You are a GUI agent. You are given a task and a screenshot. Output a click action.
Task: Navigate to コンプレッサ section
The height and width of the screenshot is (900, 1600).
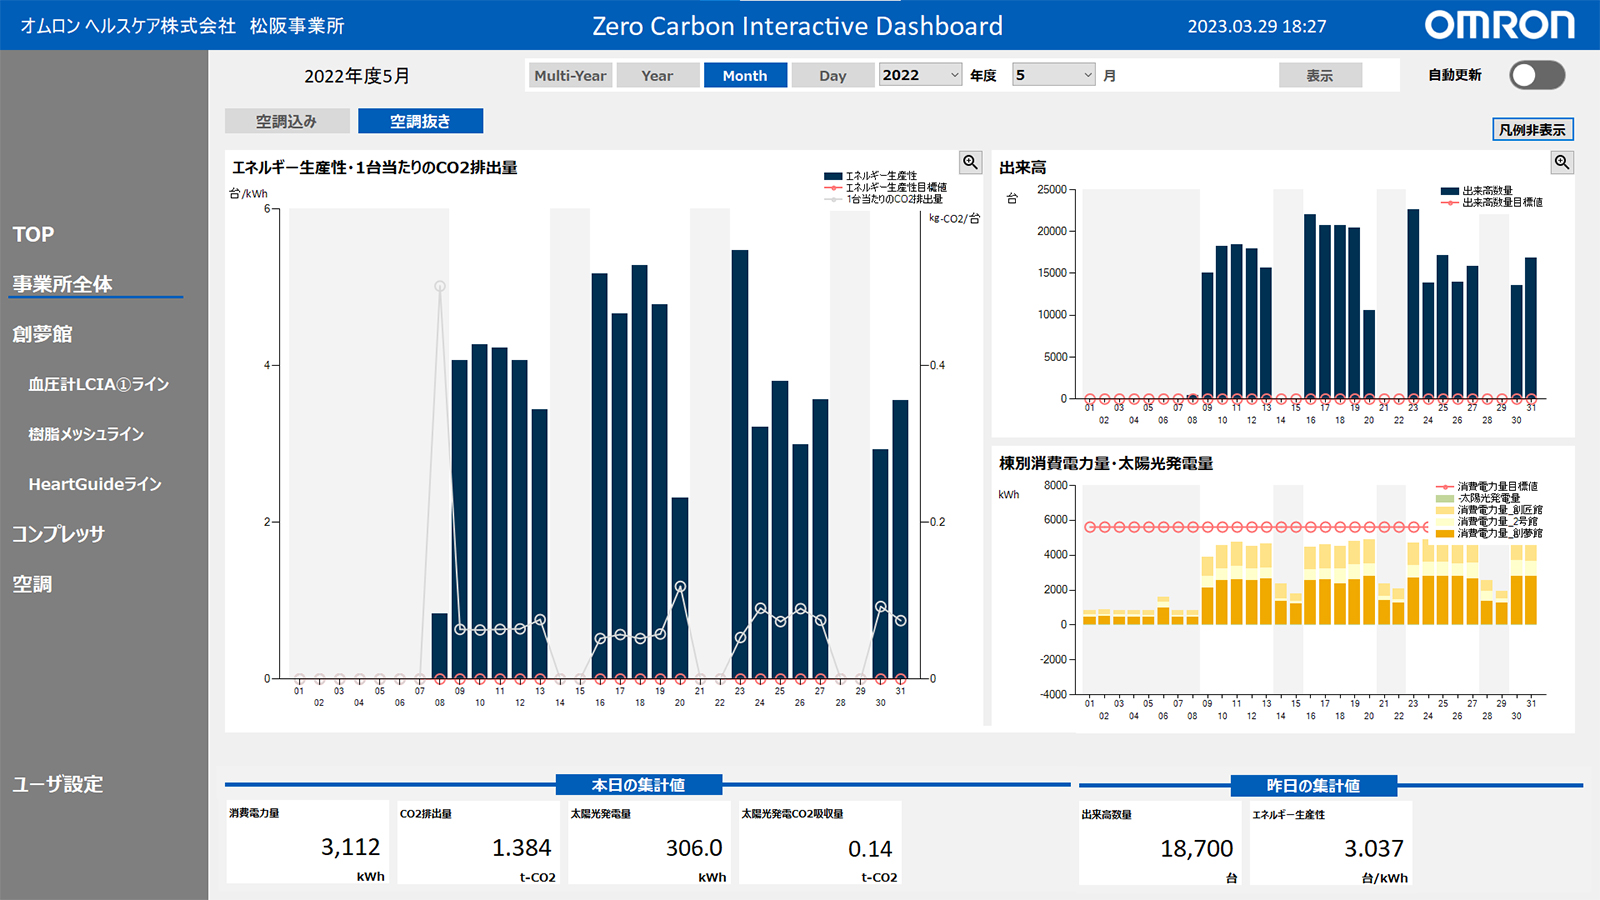pos(58,534)
